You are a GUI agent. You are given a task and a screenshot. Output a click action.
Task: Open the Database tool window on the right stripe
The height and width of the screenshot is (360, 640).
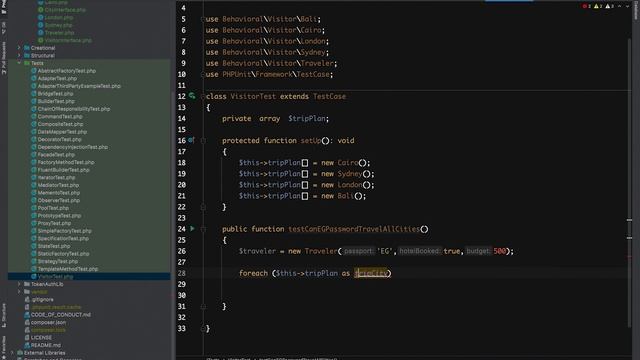pyautogui.click(x=636, y=10)
